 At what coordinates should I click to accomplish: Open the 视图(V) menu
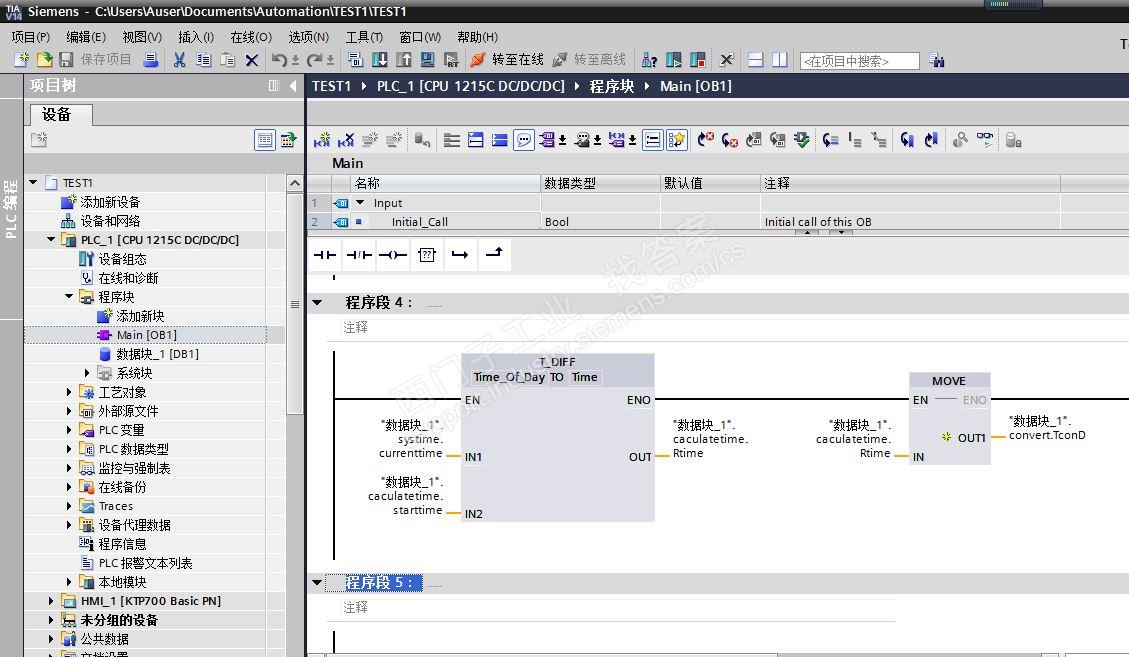142,37
